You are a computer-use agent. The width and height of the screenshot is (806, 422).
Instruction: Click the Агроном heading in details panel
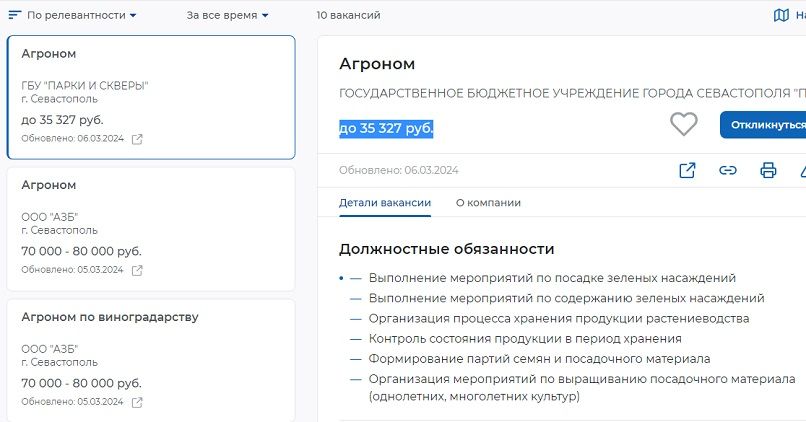tap(377, 64)
